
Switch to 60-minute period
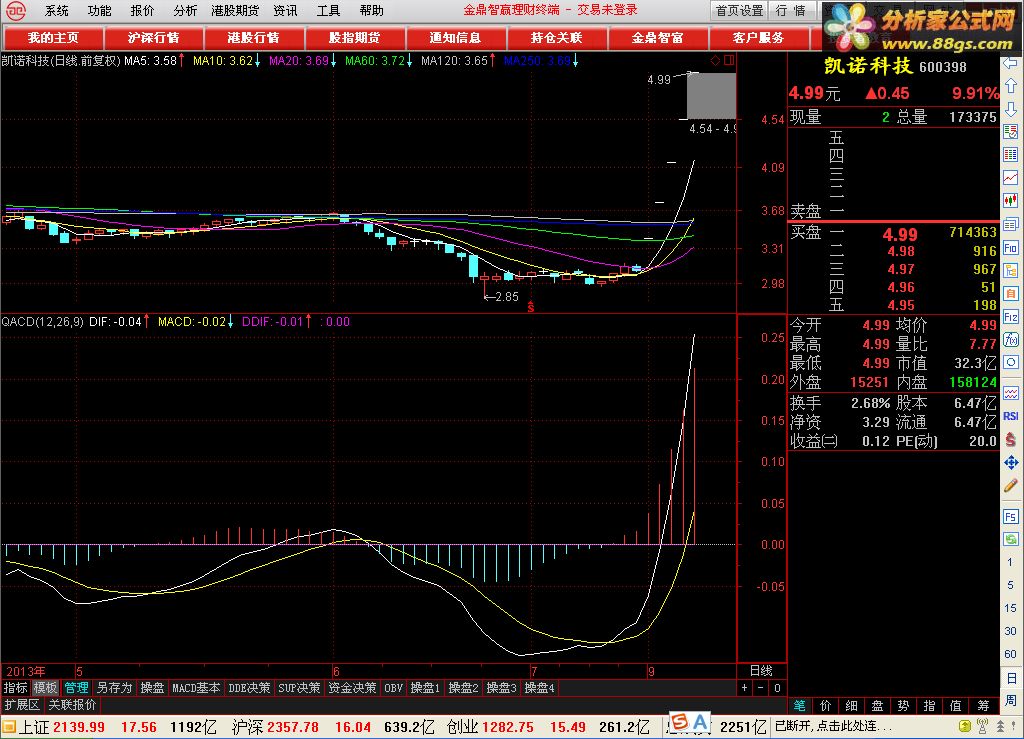(1010, 653)
